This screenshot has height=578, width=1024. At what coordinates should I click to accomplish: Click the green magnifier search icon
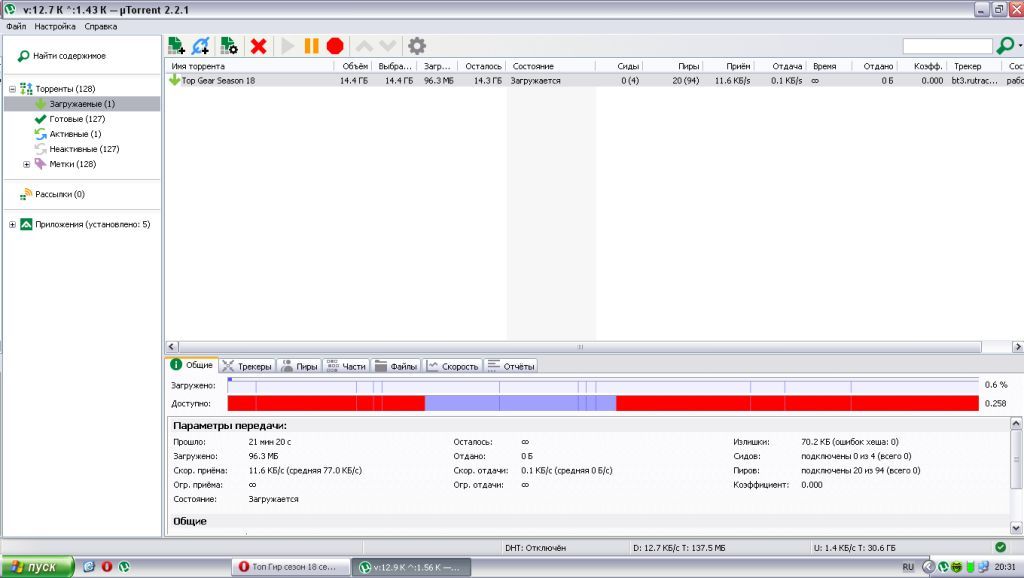[1005, 46]
